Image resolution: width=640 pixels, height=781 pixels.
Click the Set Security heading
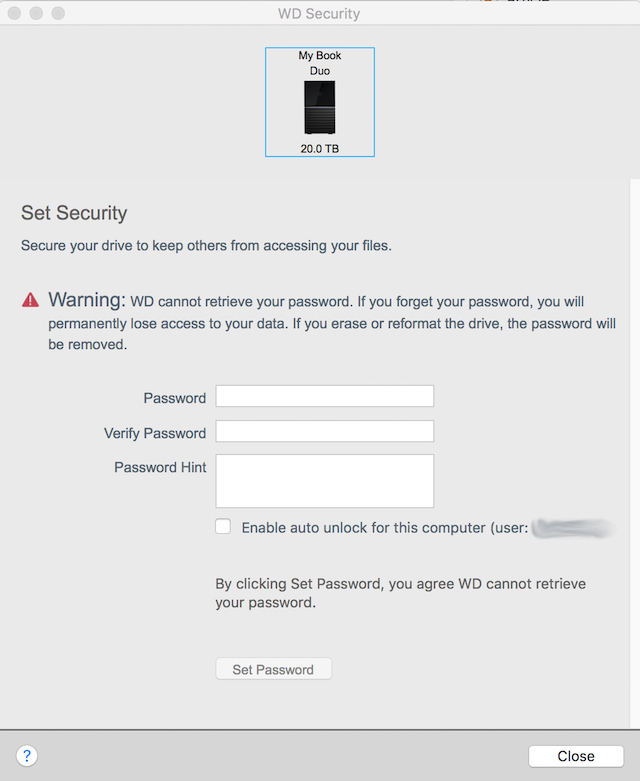tap(74, 213)
